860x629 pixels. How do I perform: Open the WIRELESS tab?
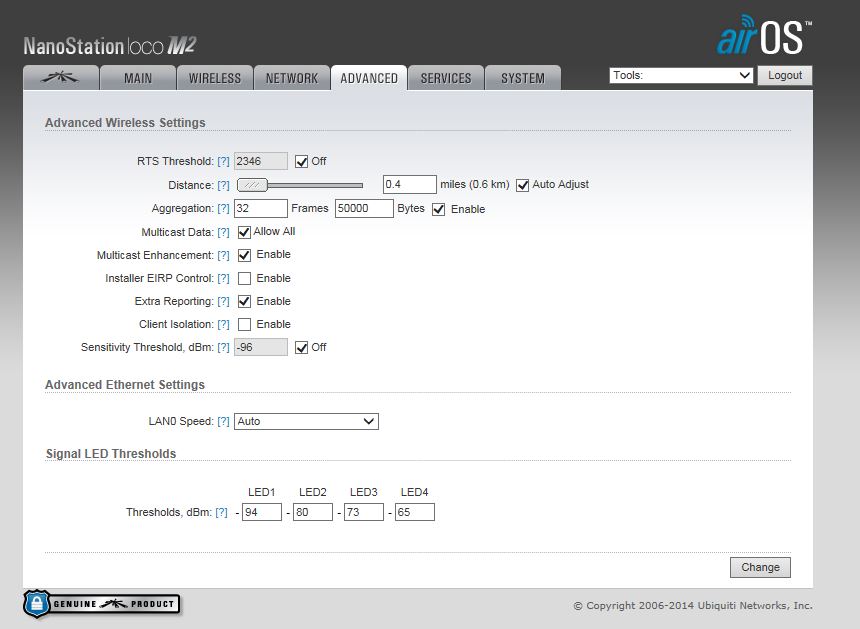[214, 78]
